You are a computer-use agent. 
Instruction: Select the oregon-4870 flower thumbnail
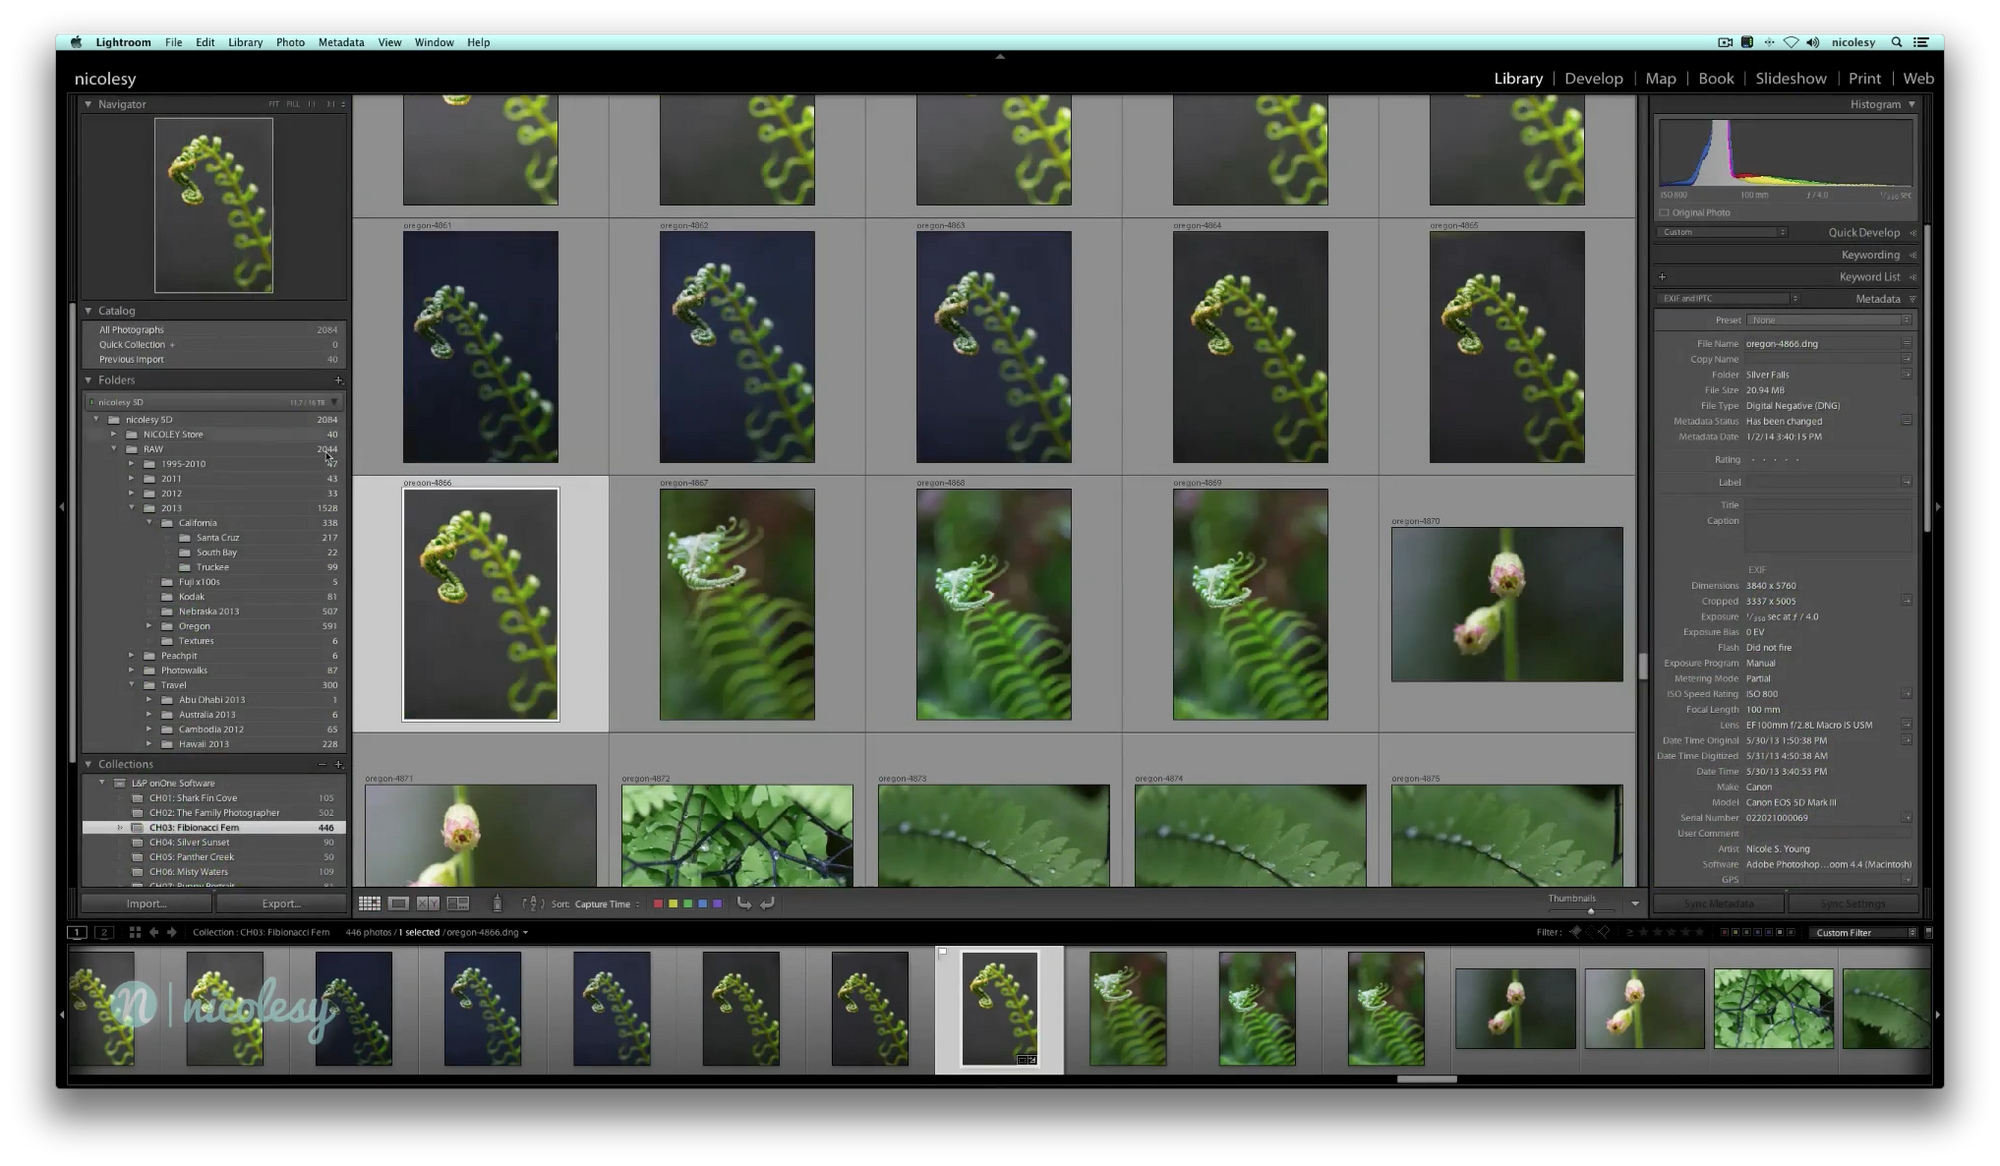coord(1506,604)
